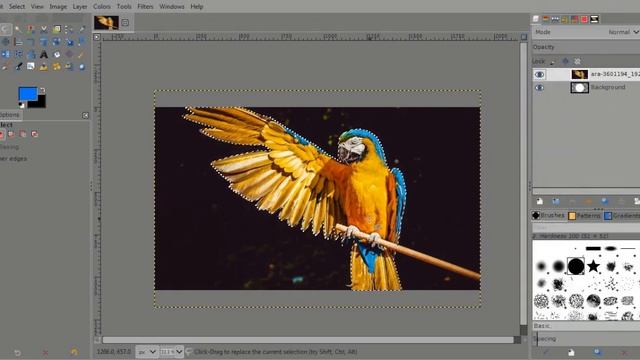Screen dimensions: 640x360
Task: Set selection mode to Intersect
Action: pyautogui.click(x=35, y=134)
